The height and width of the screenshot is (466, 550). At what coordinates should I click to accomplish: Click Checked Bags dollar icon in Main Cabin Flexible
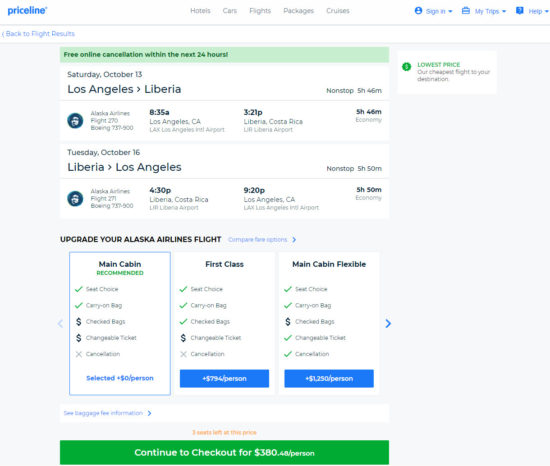pos(288,322)
